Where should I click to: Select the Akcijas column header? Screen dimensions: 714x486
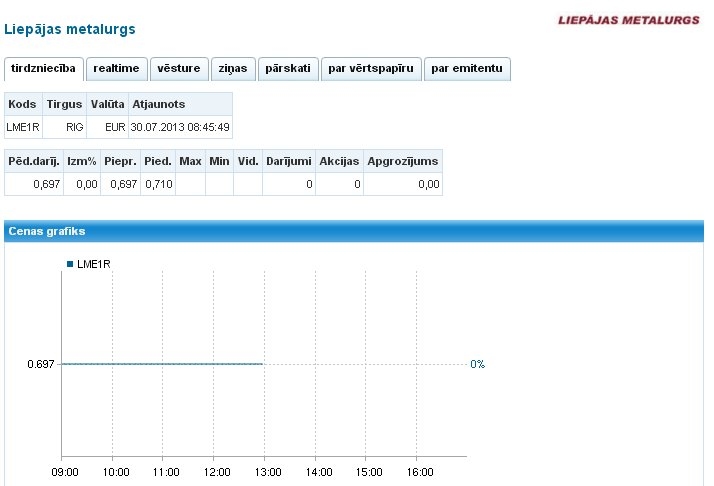point(339,161)
